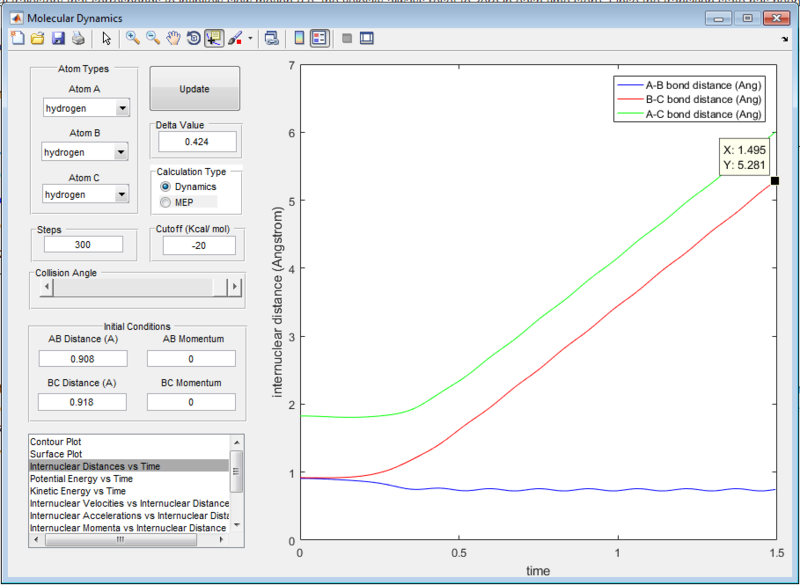Print the figure with the printer icon
Screen dimensions: 800x585
[77, 38]
